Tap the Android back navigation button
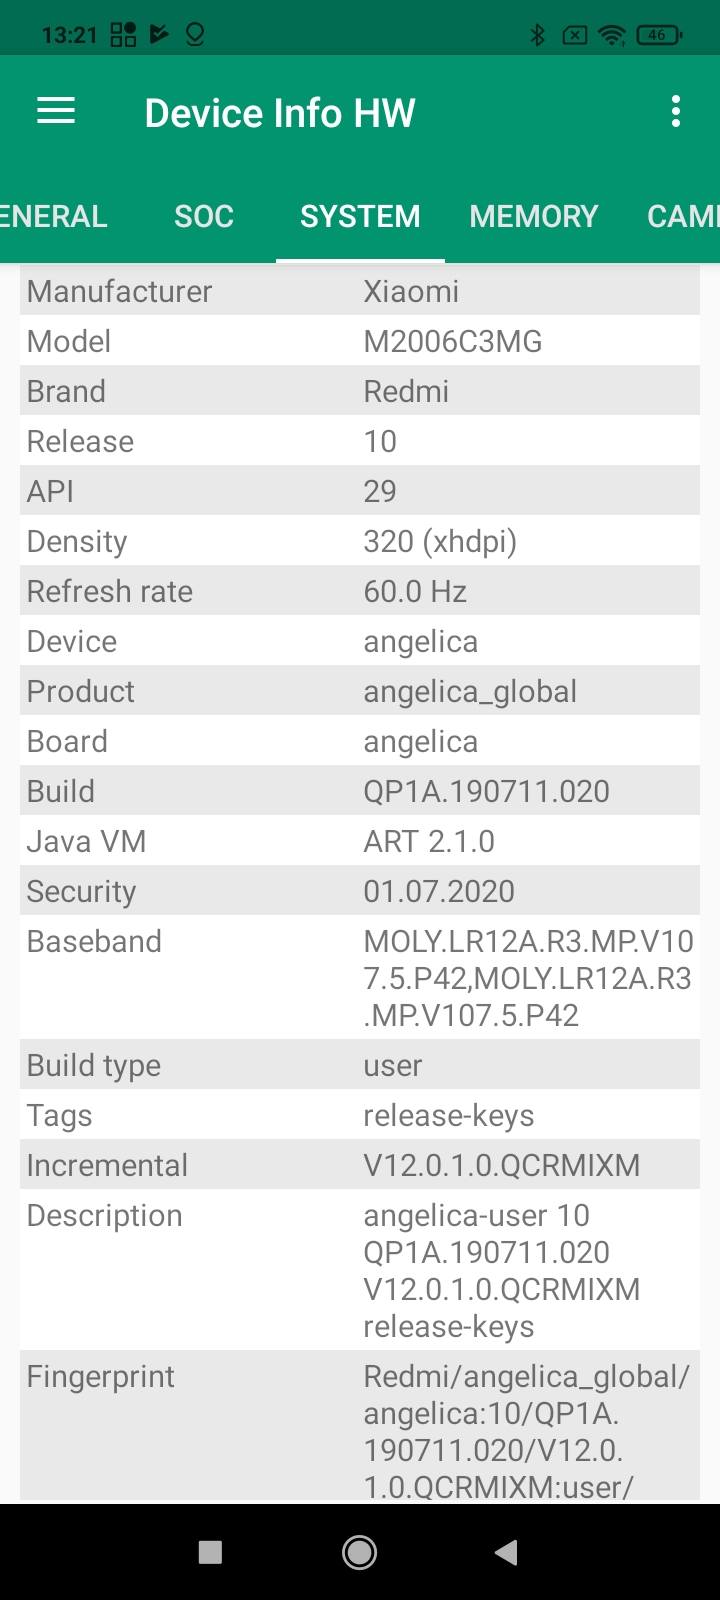 point(506,1552)
